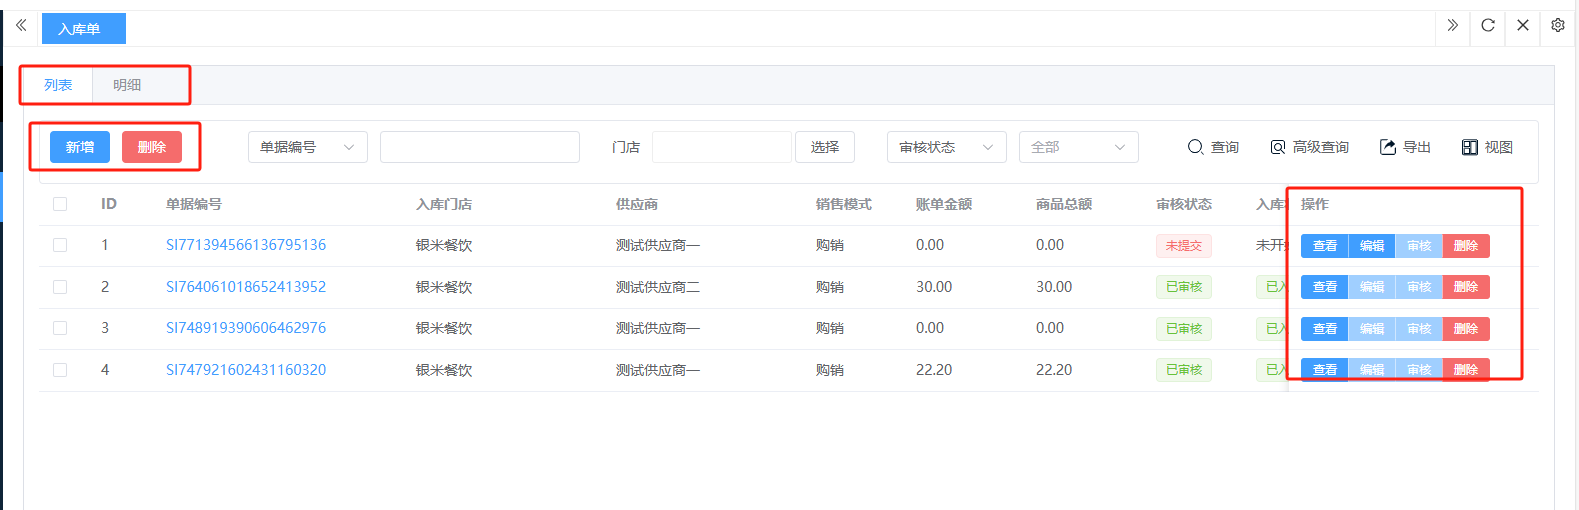Open document link SI764061018652413952
Viewport: 1579px width, 510px height.
point(246,287)
